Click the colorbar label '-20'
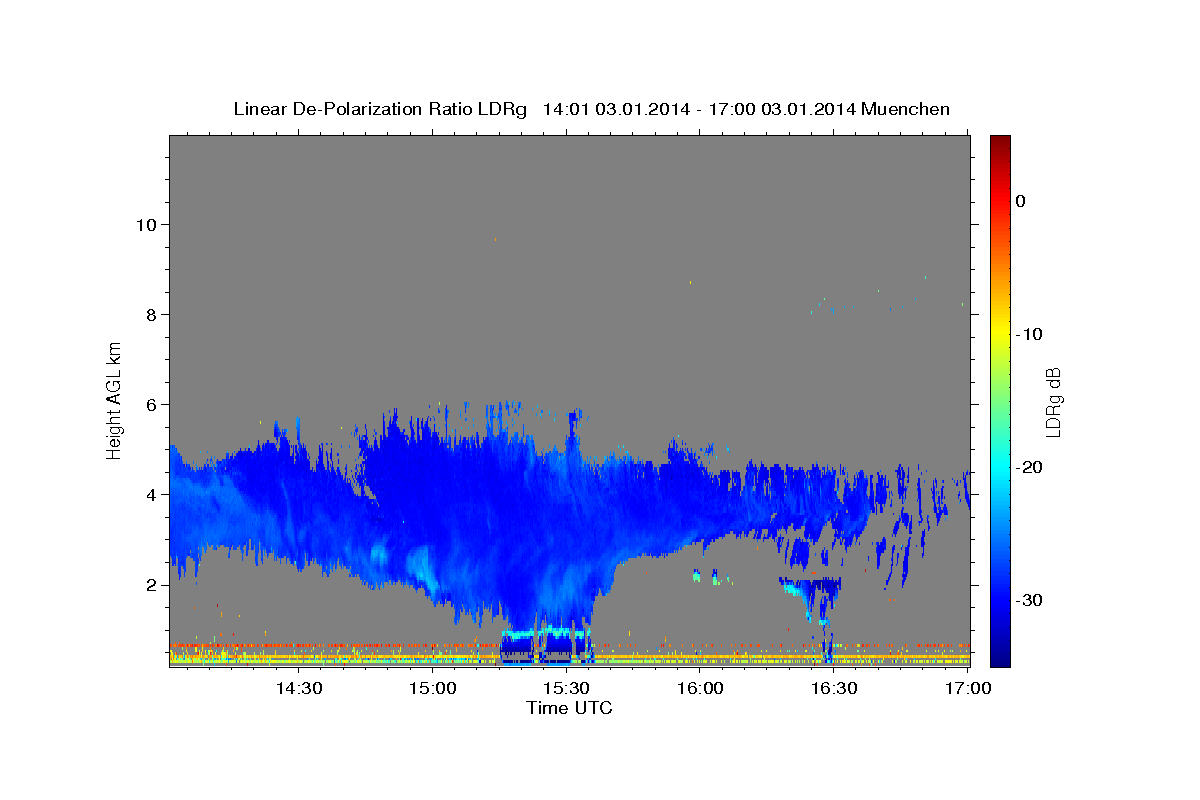This screenshot has height=800, width=1200. (1029, 467)
